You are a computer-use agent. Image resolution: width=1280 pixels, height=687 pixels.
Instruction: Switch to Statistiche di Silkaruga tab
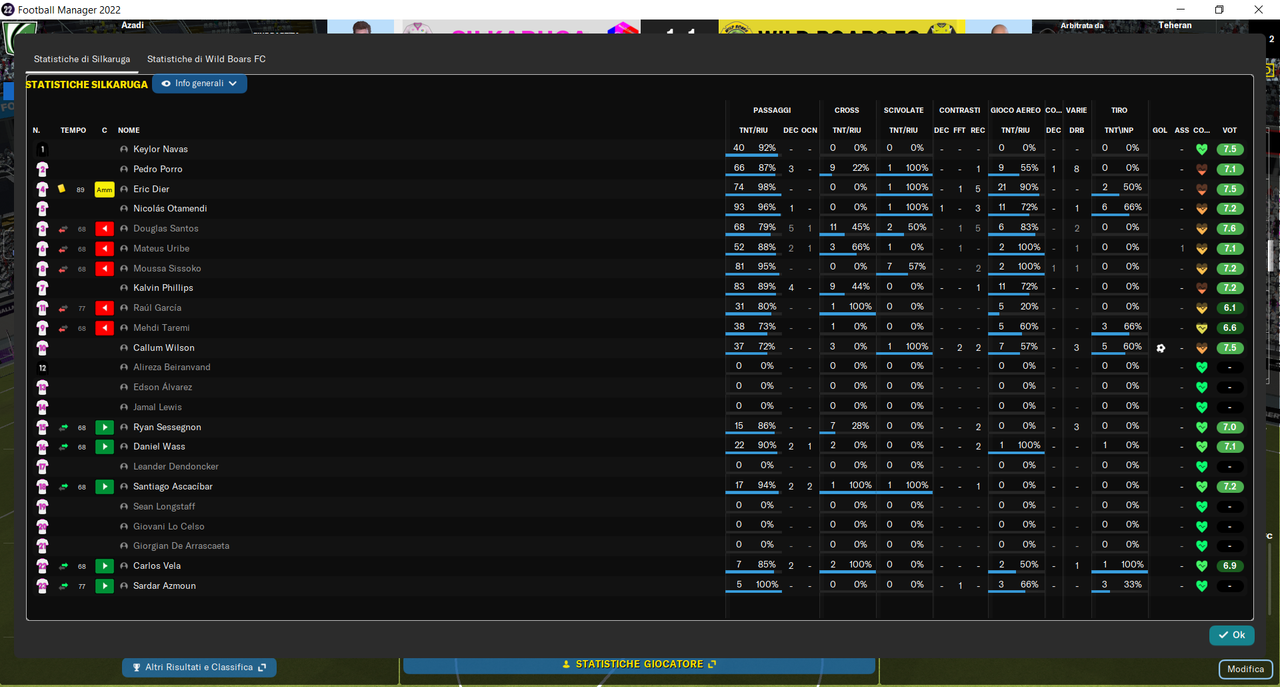(82, 59)
